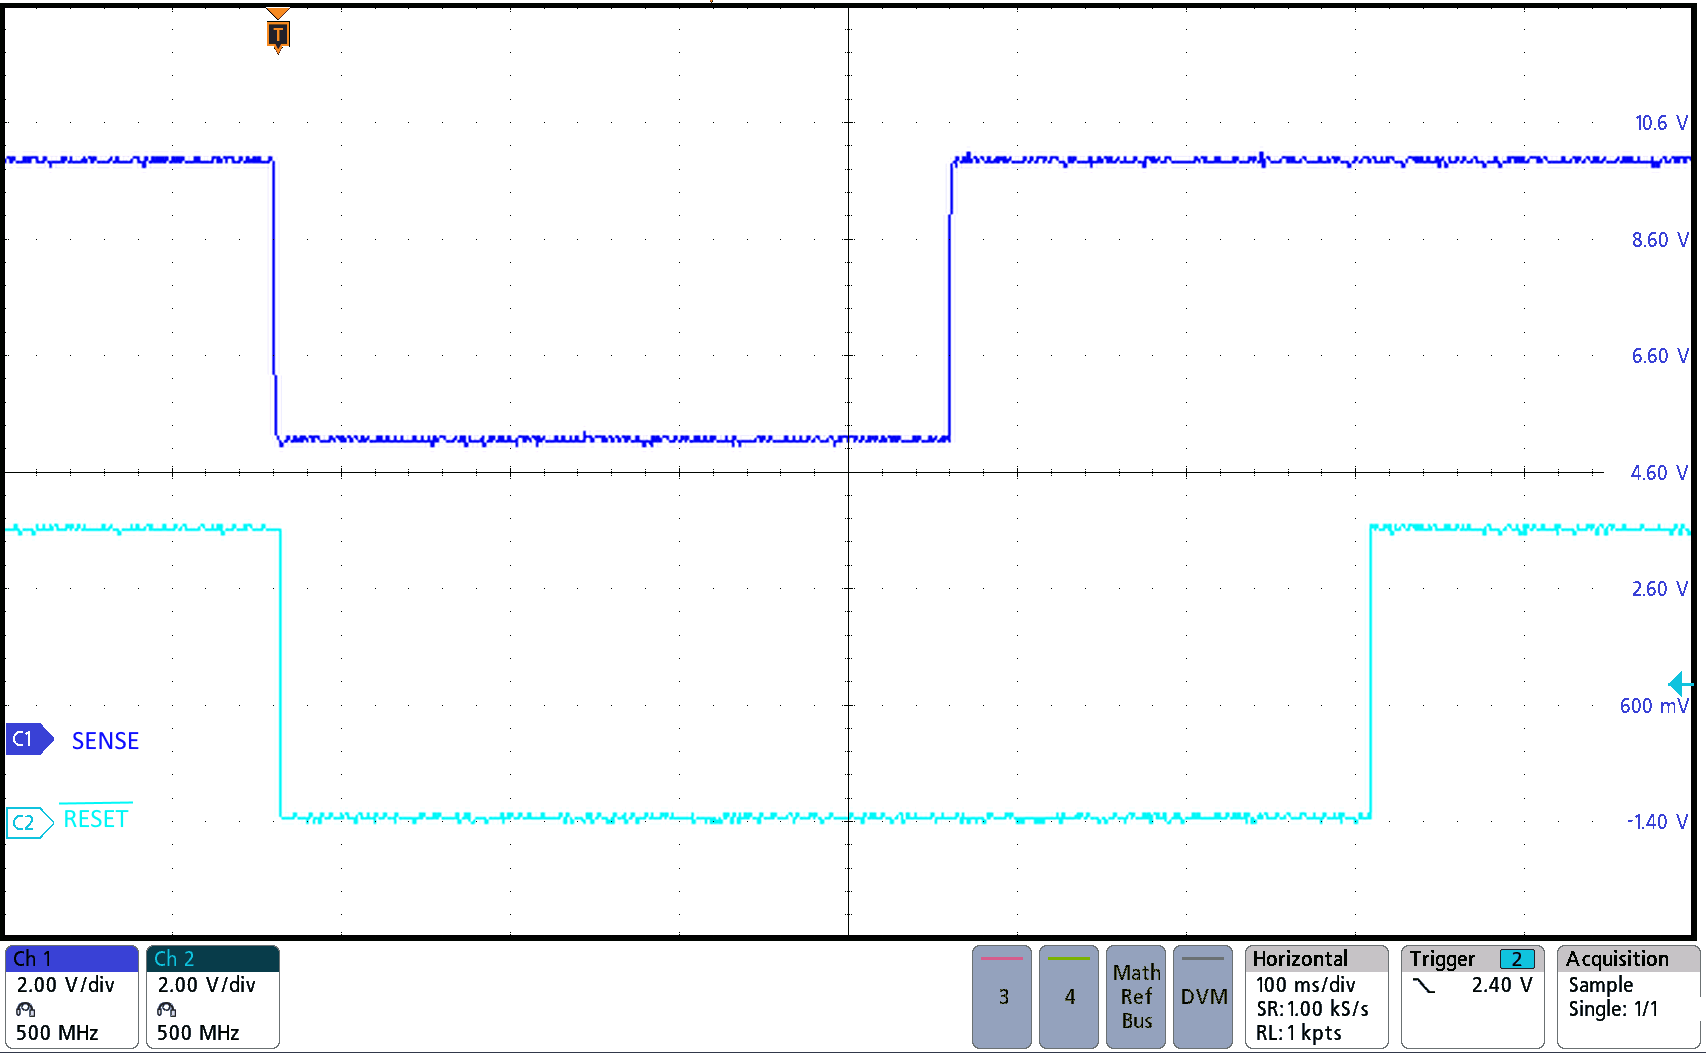The width and height of the screenshot is (1706, 1053).
Task: Turn on channel 3
Action: (x=1002, y=996)
